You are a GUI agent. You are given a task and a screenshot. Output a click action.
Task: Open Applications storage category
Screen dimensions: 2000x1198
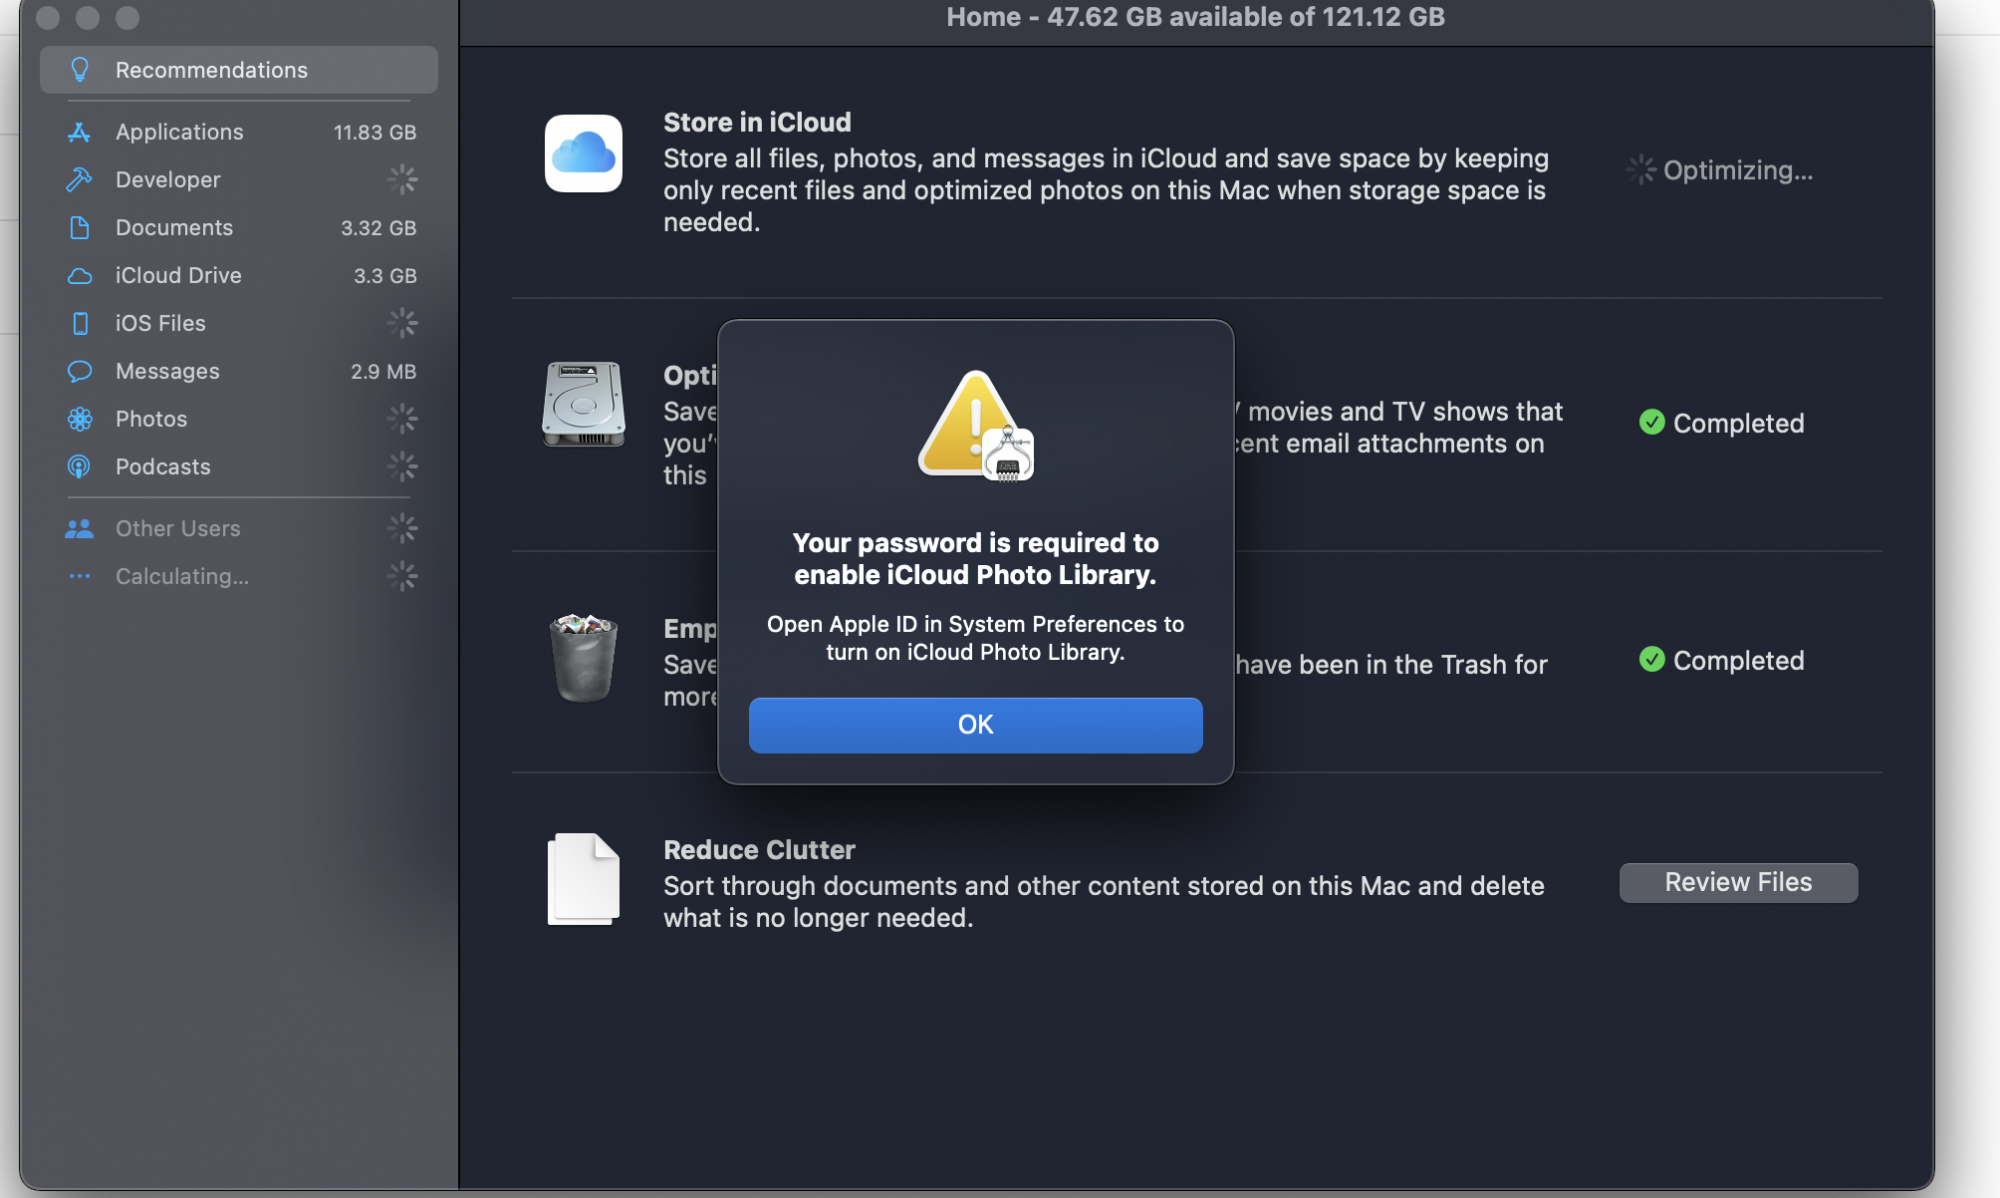point(238,132)
